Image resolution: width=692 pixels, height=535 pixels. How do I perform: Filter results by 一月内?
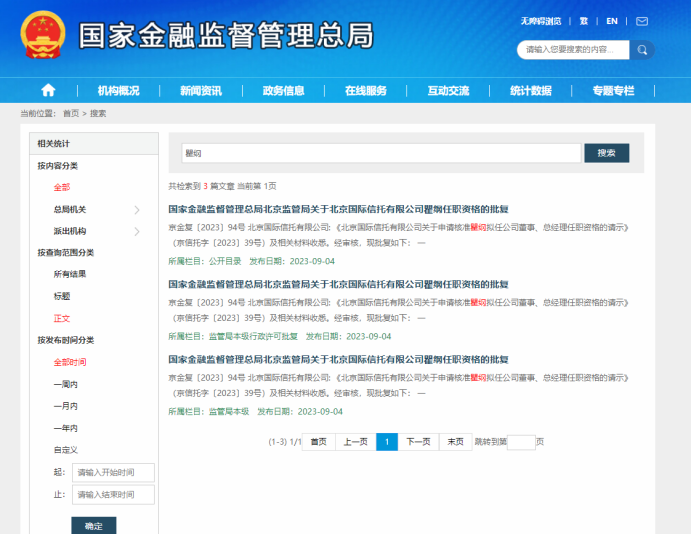[x=65, y=406]
